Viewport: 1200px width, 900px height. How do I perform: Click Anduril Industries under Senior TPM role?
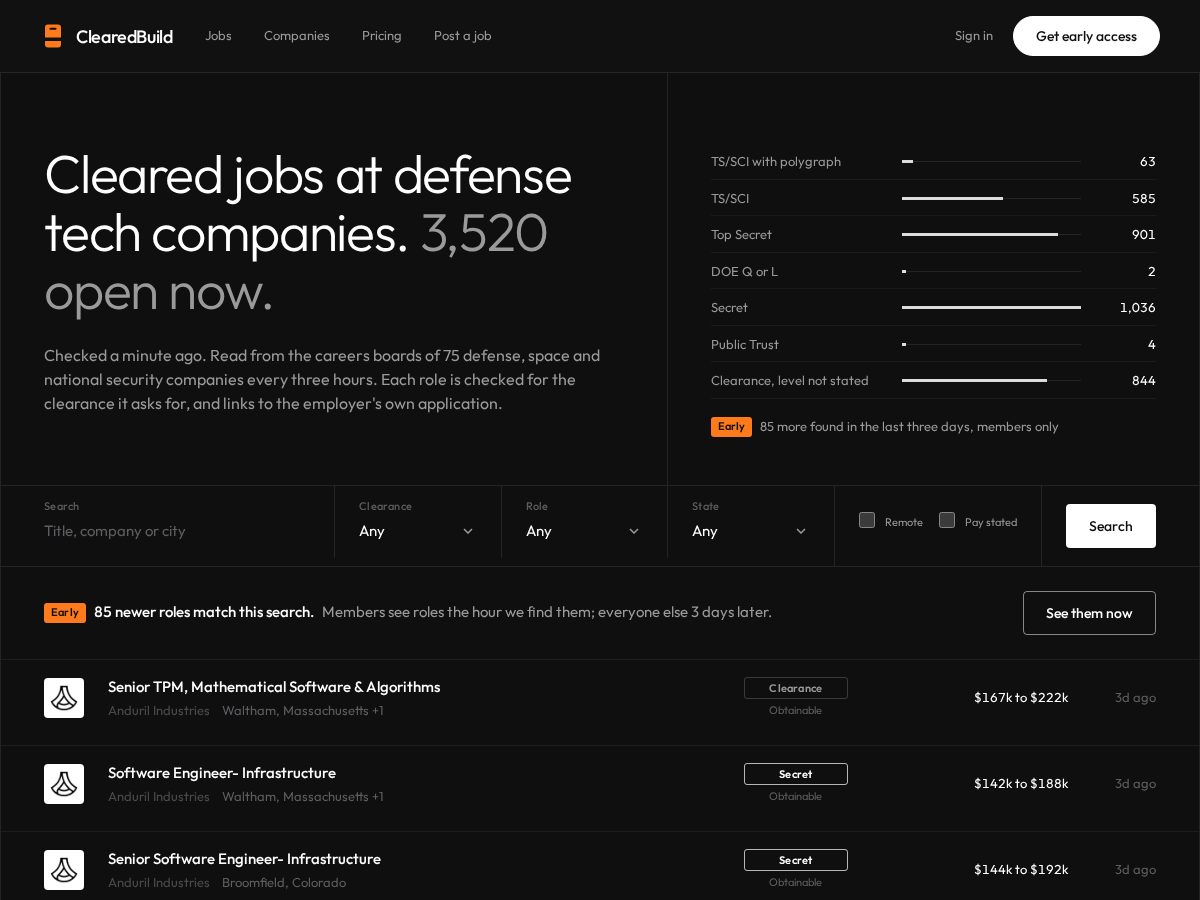coord(159,710)
